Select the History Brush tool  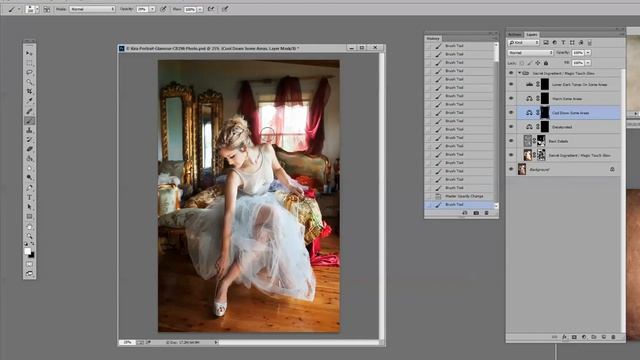(x=29, y=140)
